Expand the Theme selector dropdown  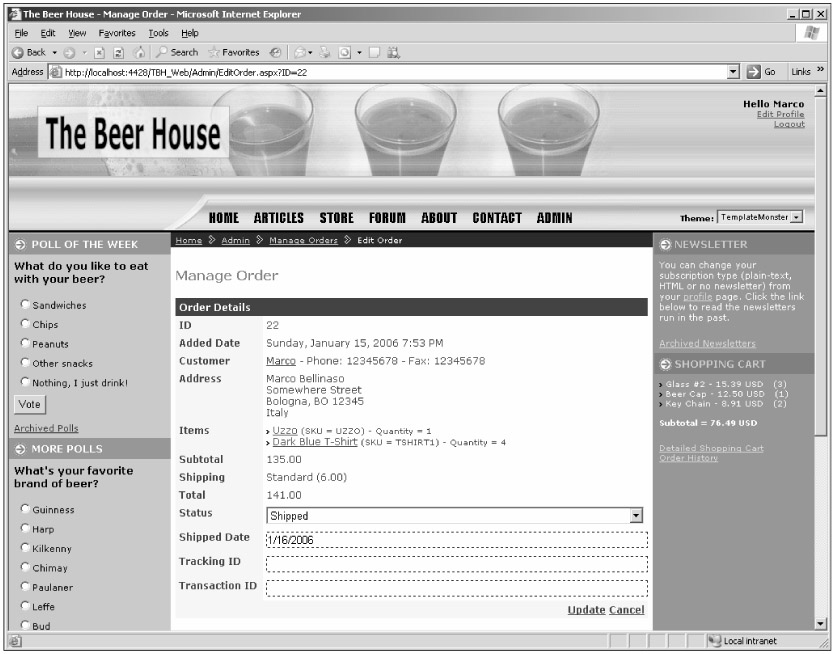(797, 218)
